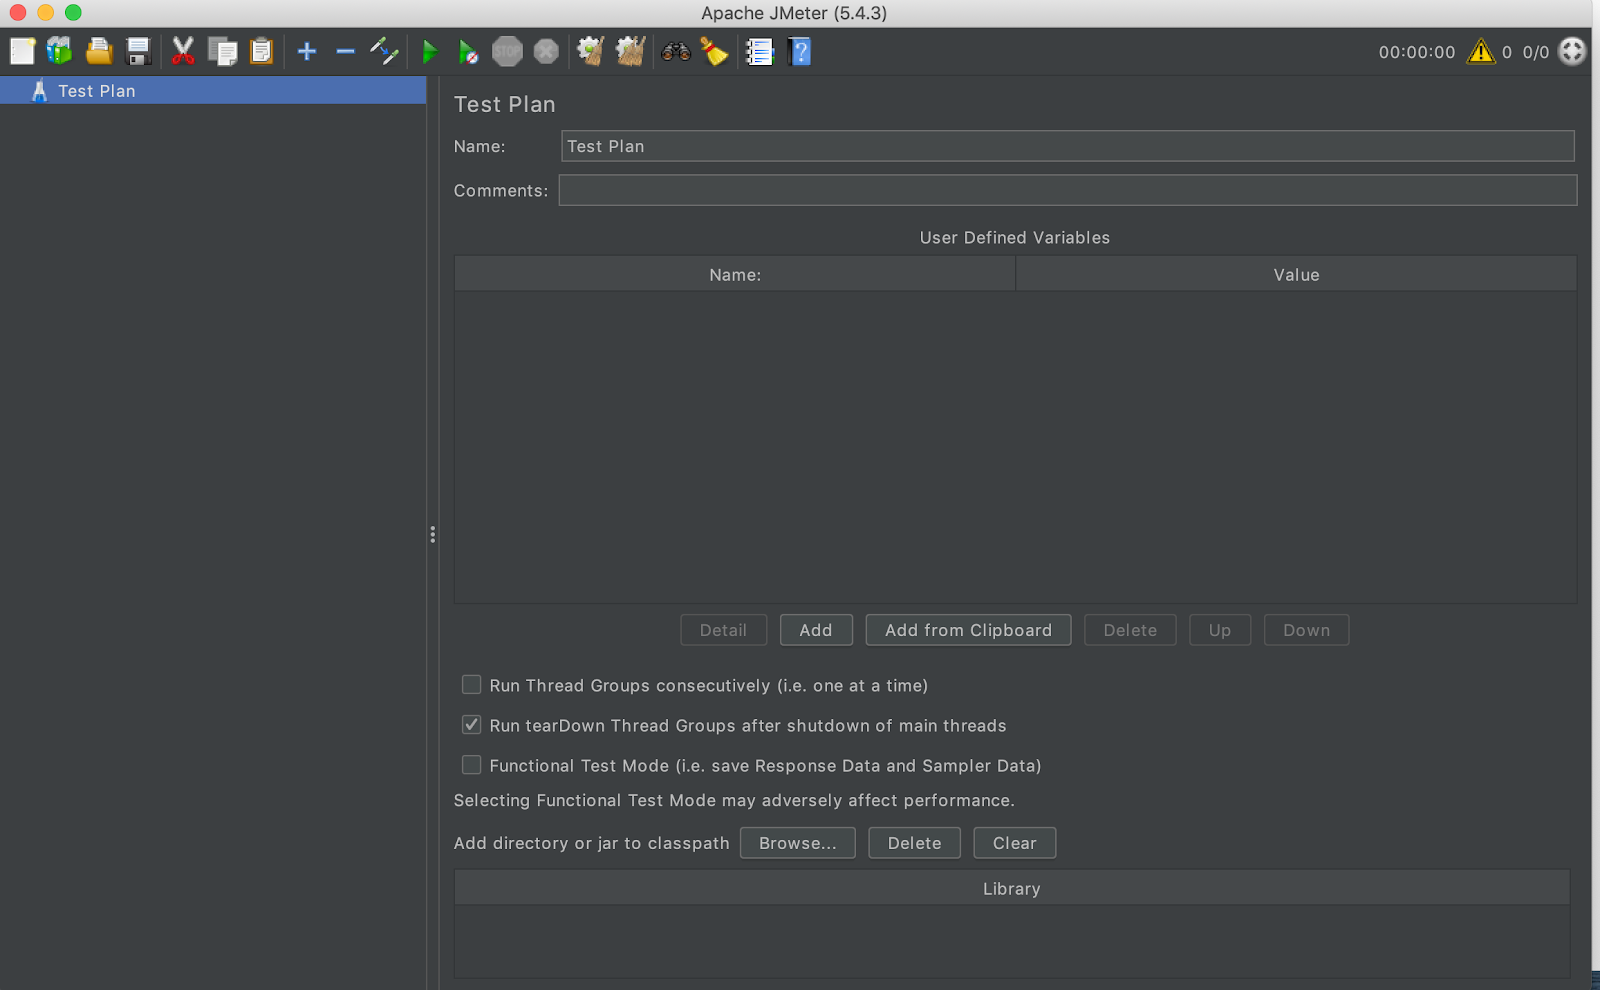Click the 0/0 active threads counter
This screenshot has height=990, width=1600.
(1536, 52)
